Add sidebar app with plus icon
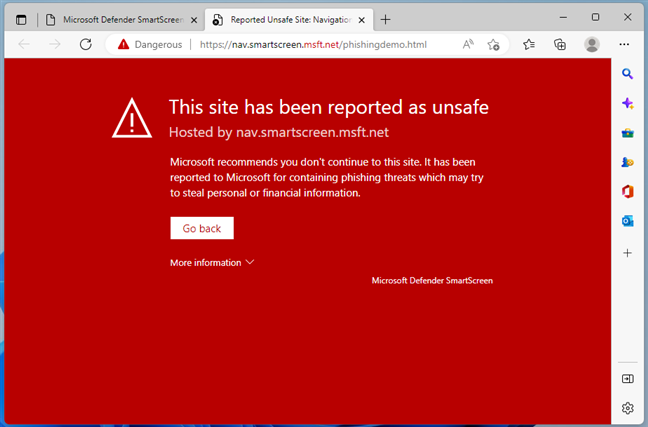Screen dimensions: 648x427 [627, 253]
